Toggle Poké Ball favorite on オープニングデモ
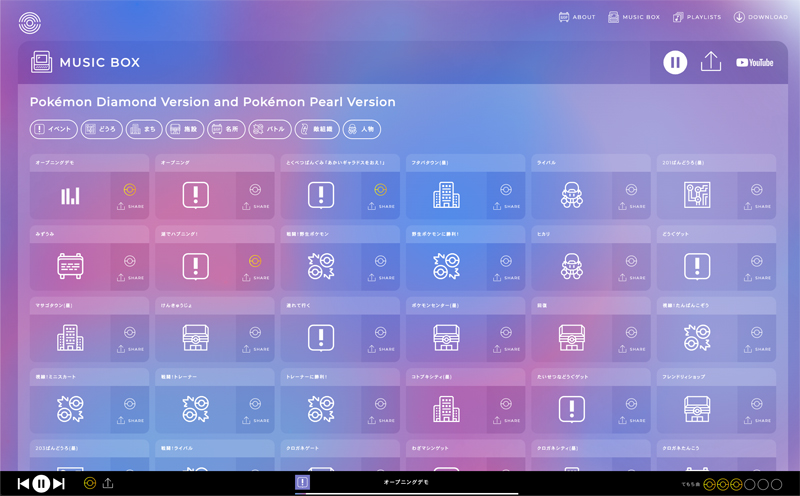 [129, 190]
